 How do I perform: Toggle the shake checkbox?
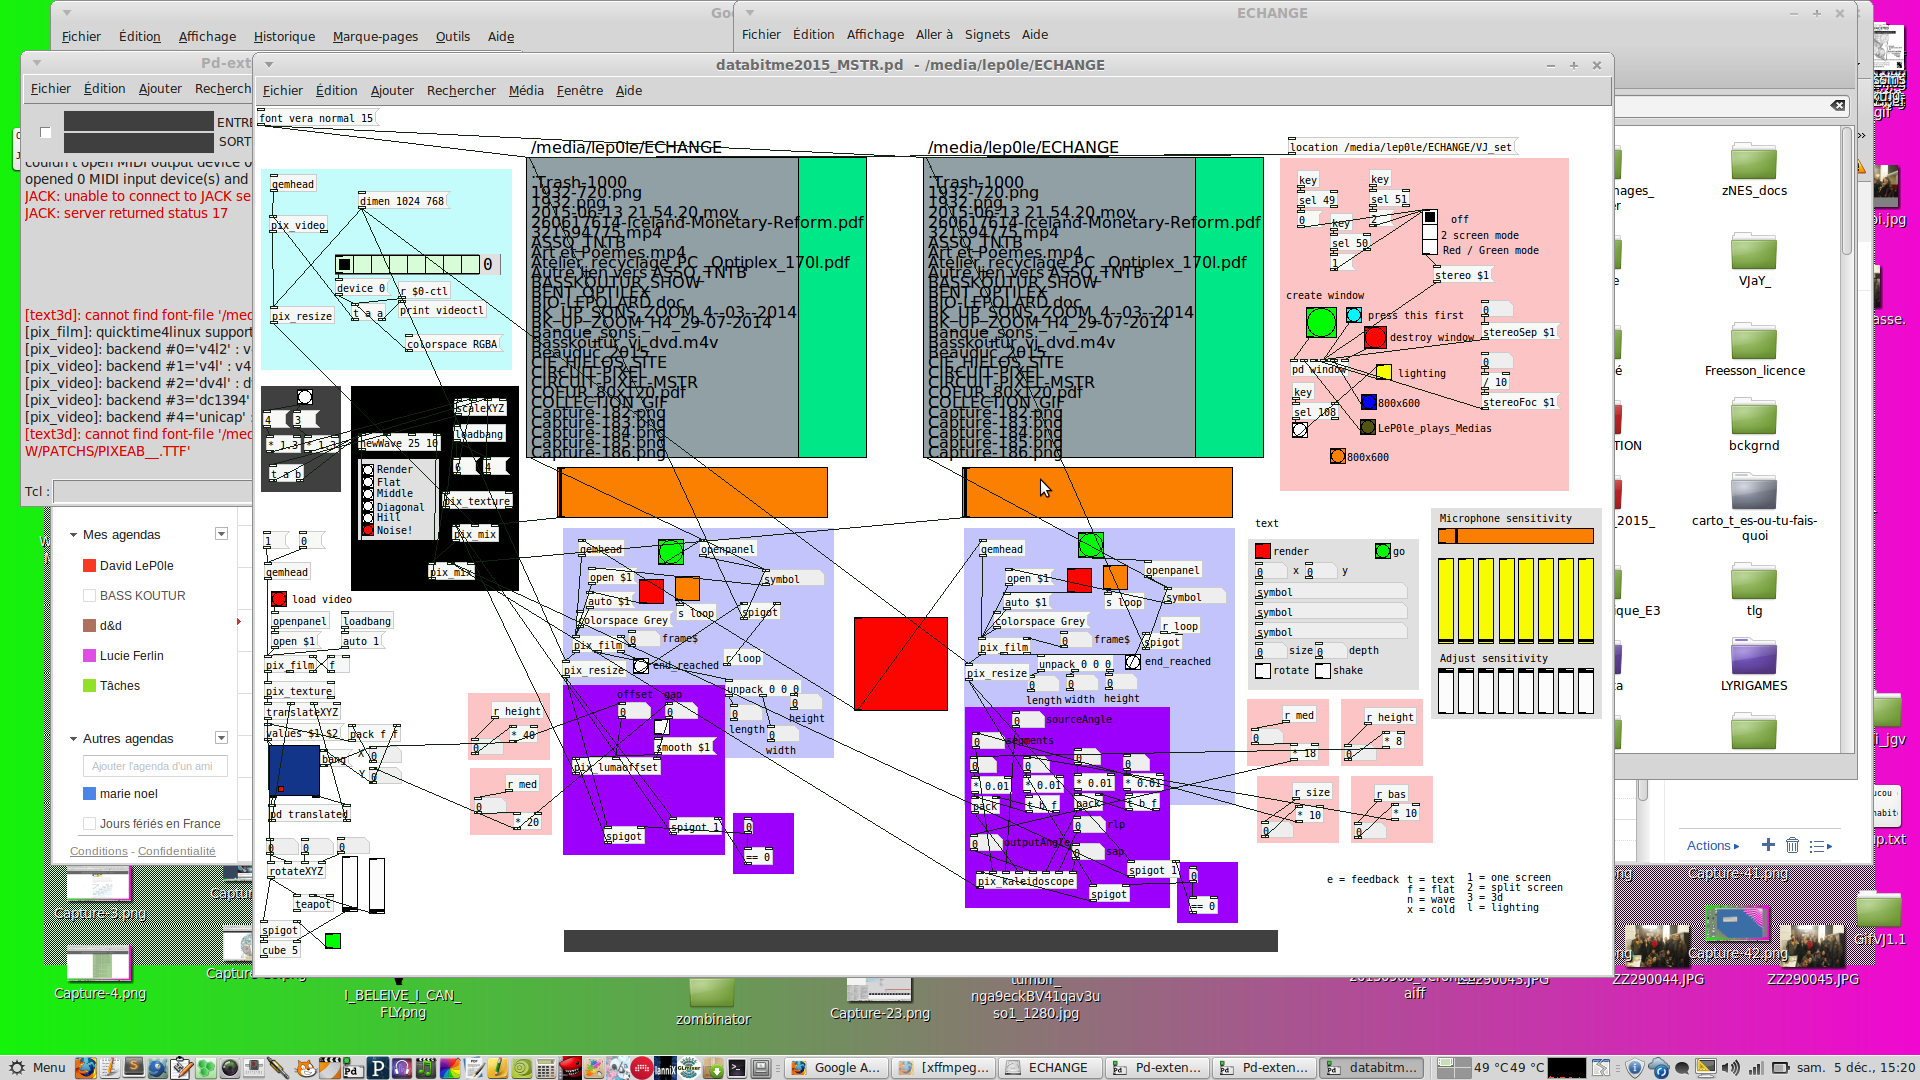coord(1322,671)
